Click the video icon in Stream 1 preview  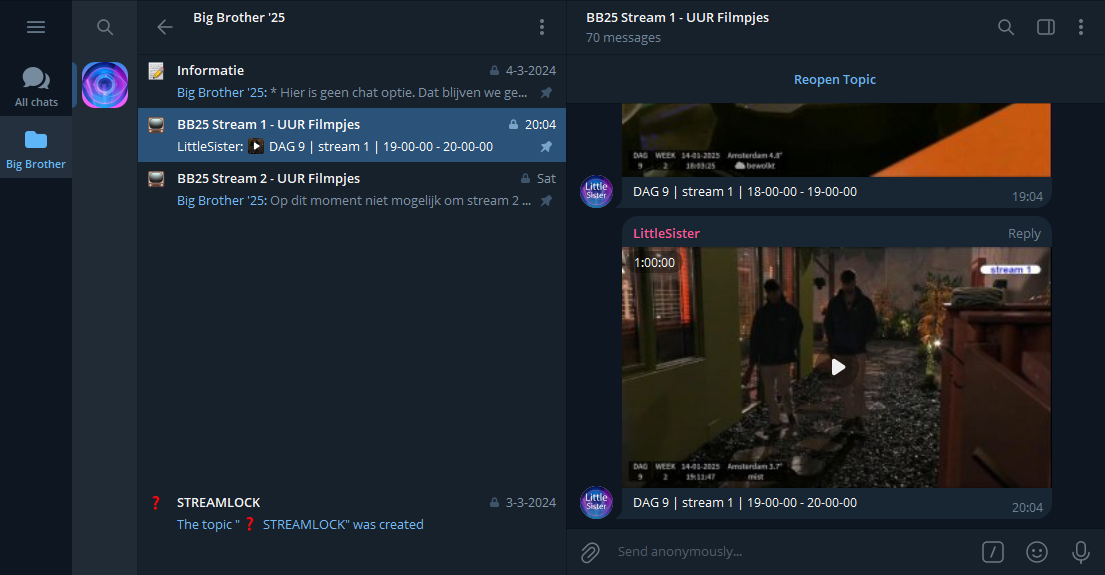[256, 147]
